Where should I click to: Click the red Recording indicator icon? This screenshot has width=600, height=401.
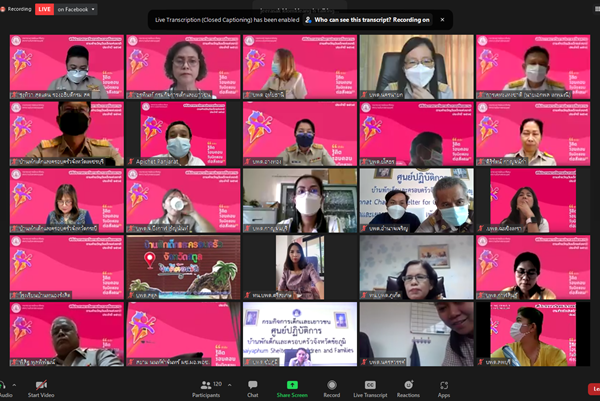coord(3,9)
